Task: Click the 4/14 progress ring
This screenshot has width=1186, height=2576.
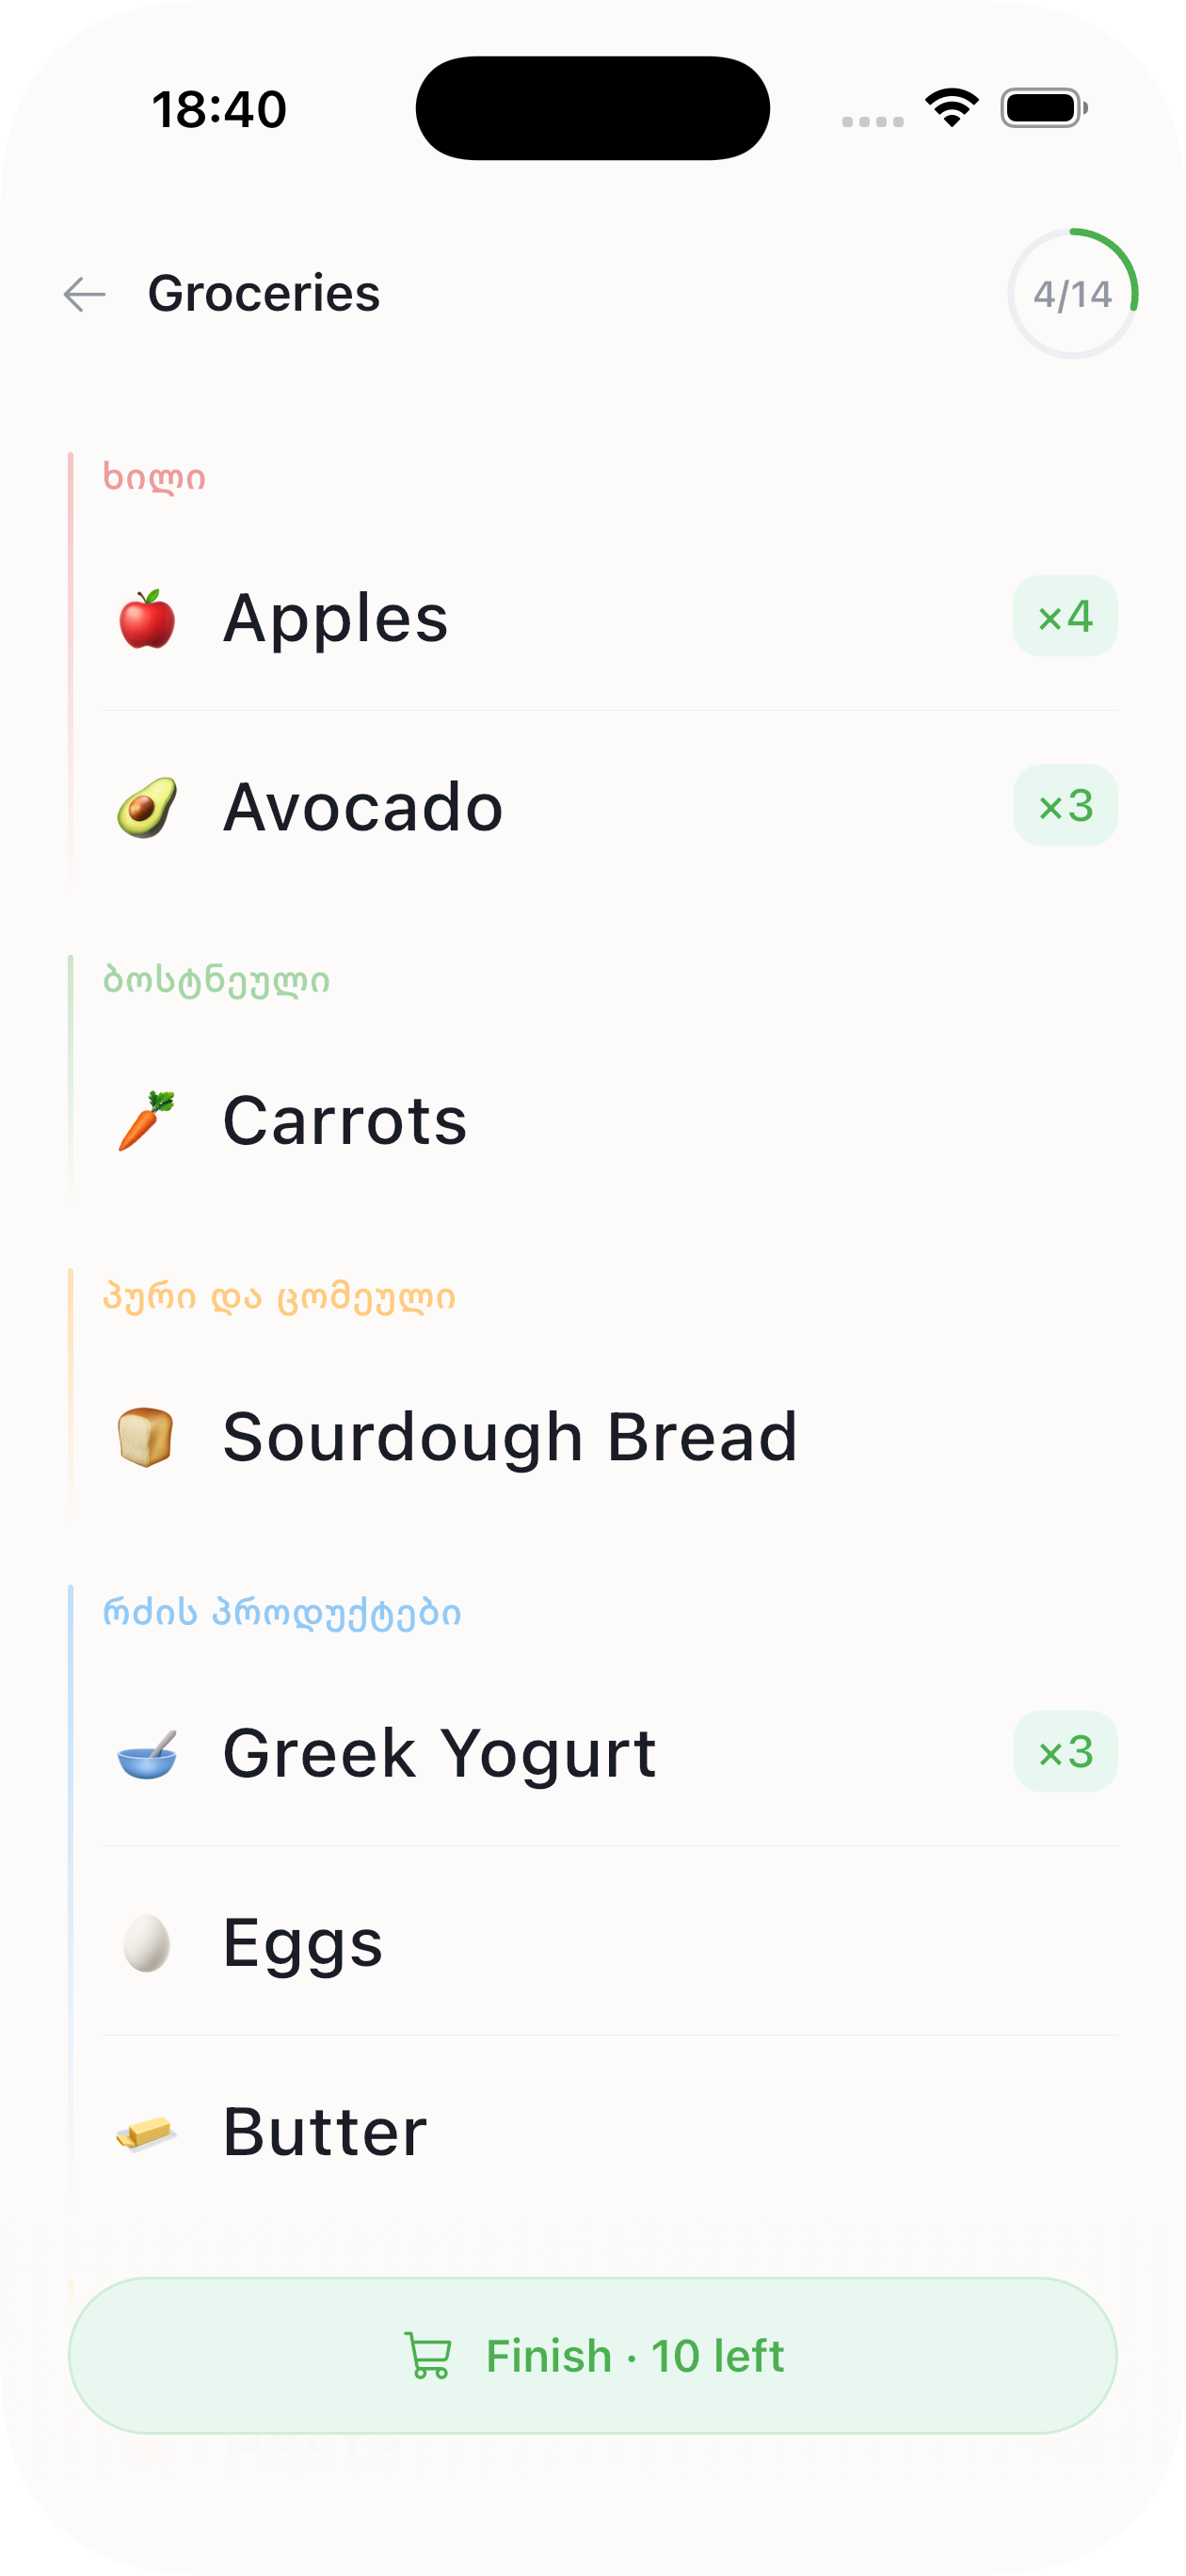Action: [1072, 294]
